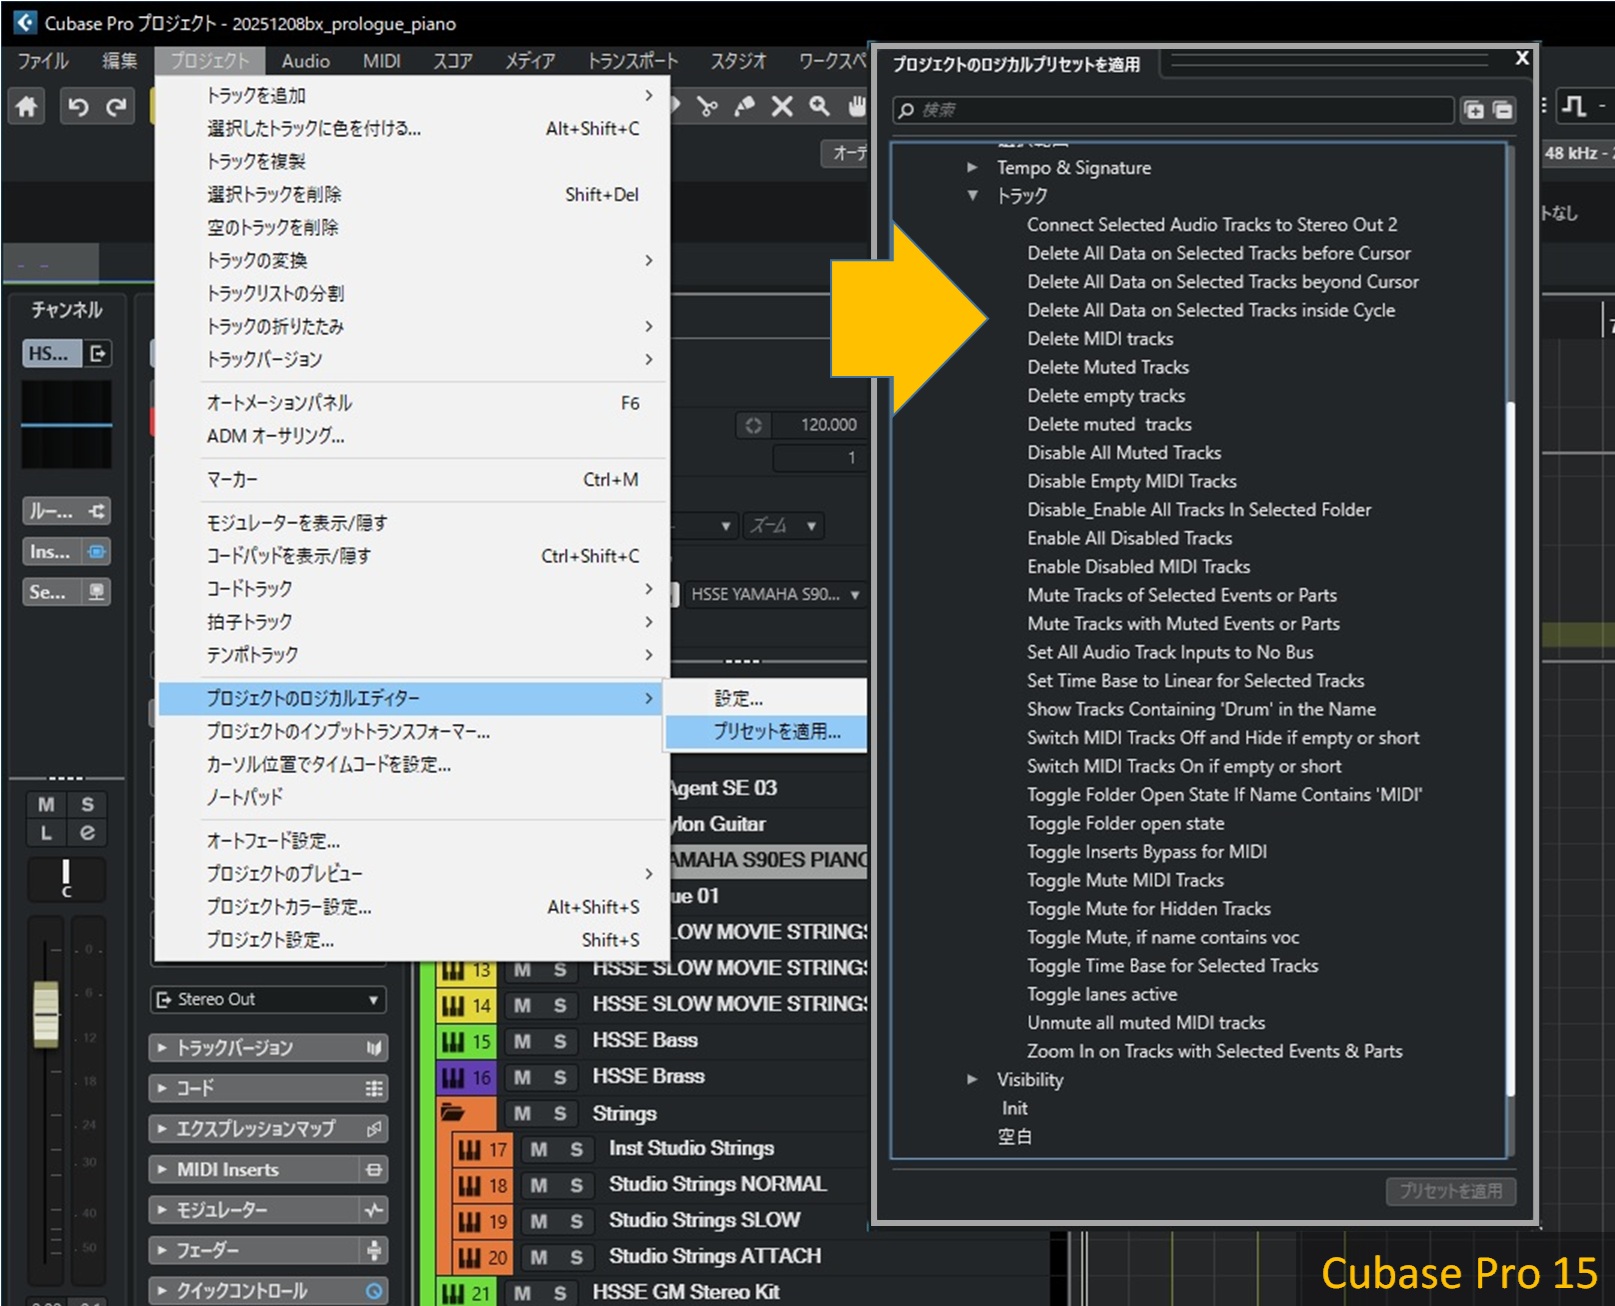Click the Undo arrow icon
Viewport: 1615px width, 1306px height.
tap(78, 106)
